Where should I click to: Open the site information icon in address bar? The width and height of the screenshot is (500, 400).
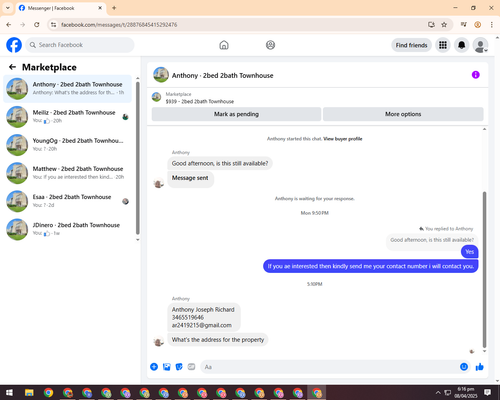tap(53, 25)
